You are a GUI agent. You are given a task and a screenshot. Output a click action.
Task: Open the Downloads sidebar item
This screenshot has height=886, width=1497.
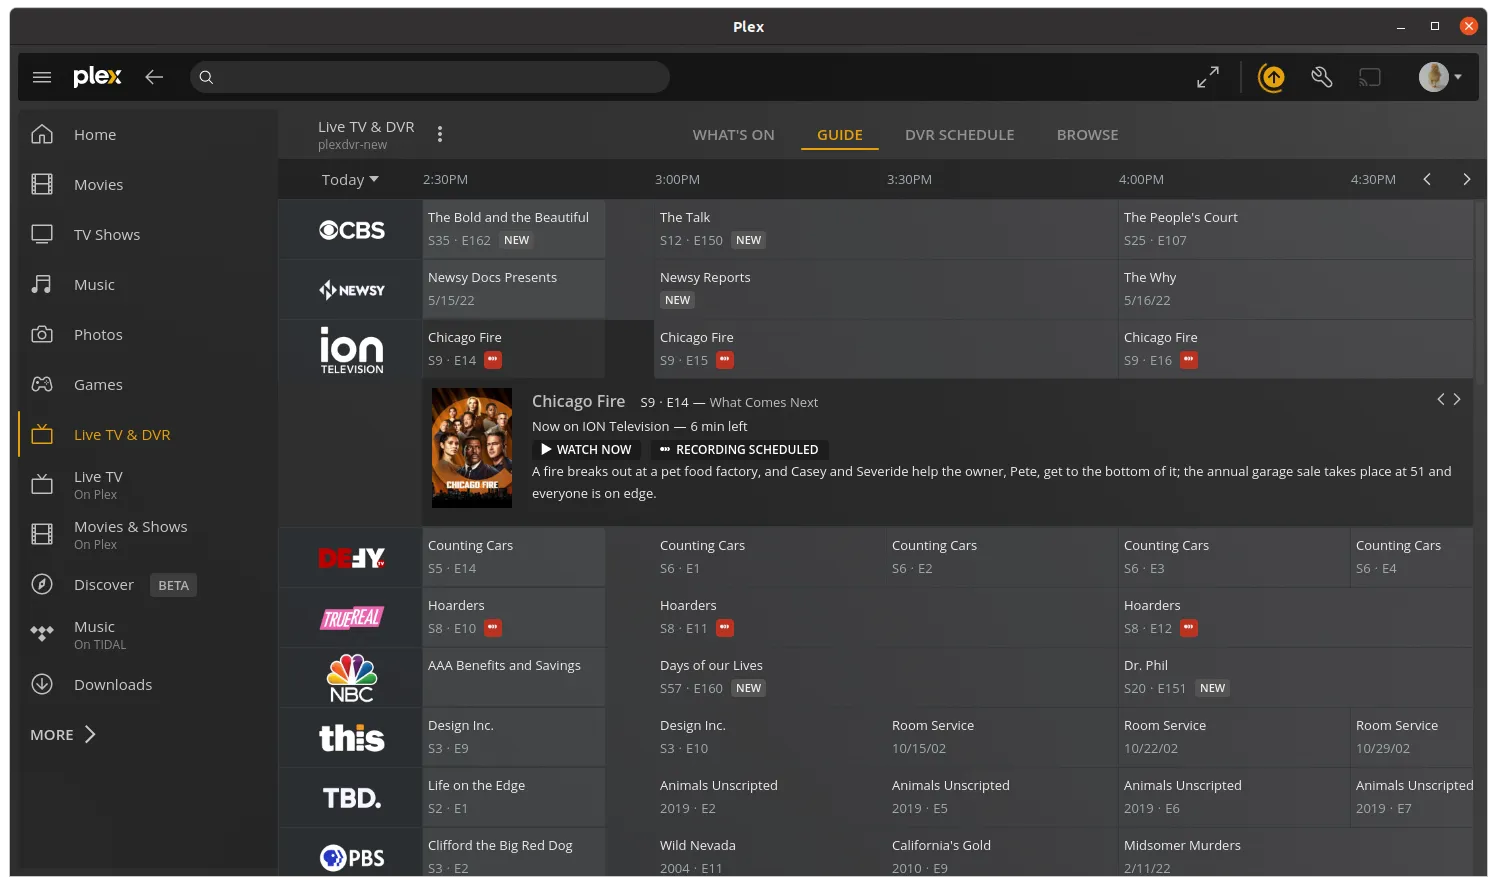point(112,685)
